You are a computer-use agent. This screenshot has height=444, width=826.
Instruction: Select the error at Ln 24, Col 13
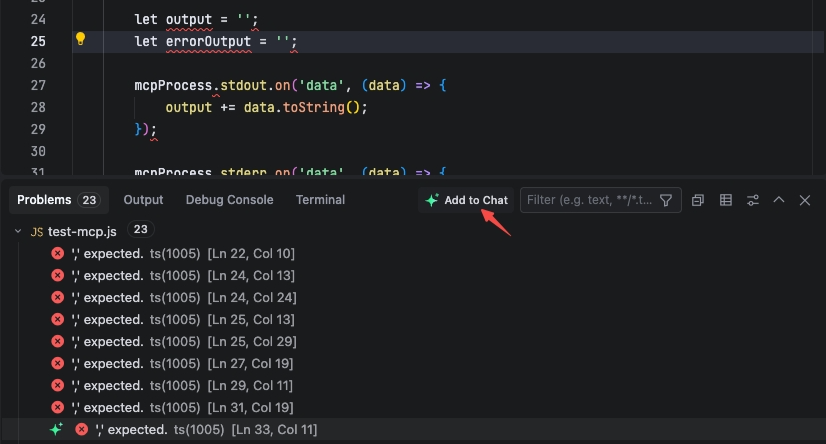tap(180, 275)
